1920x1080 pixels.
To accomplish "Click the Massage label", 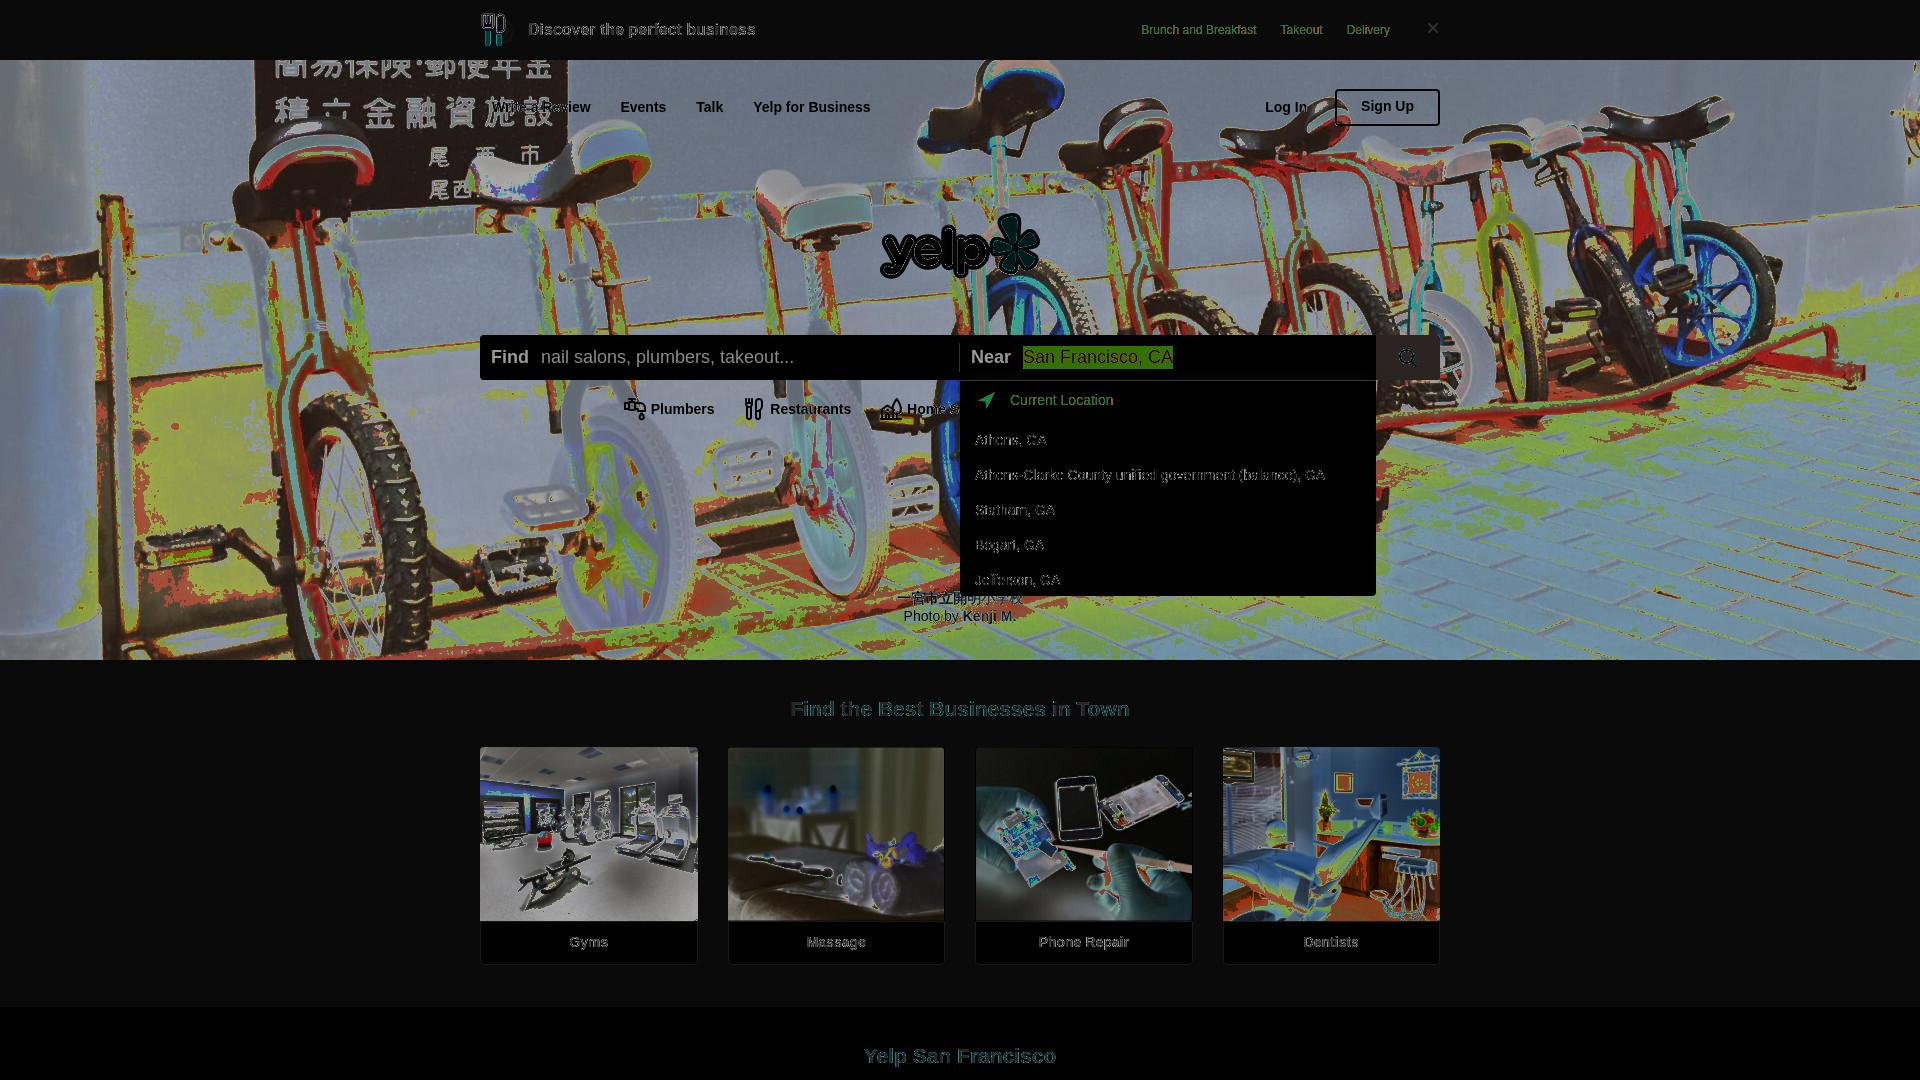I will point(836,942).
